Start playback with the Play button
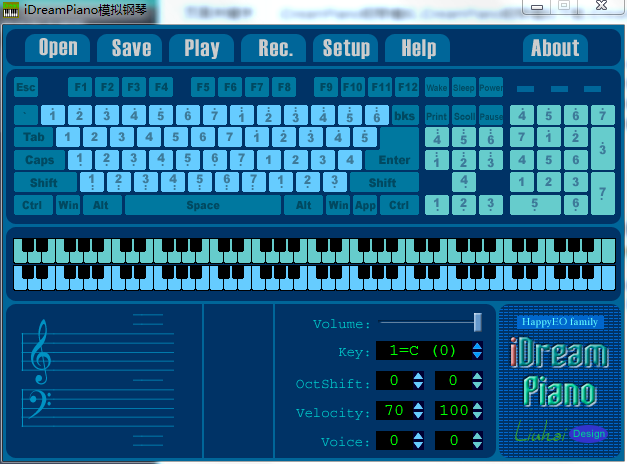627x464 pixels. click(202, 48)
